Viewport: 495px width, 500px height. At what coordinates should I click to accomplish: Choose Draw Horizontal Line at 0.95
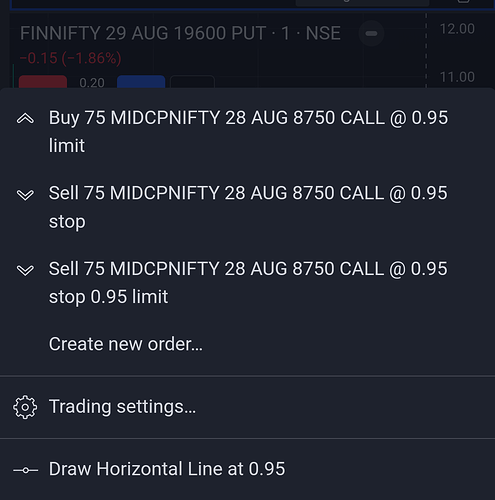[x=247, y=469]
